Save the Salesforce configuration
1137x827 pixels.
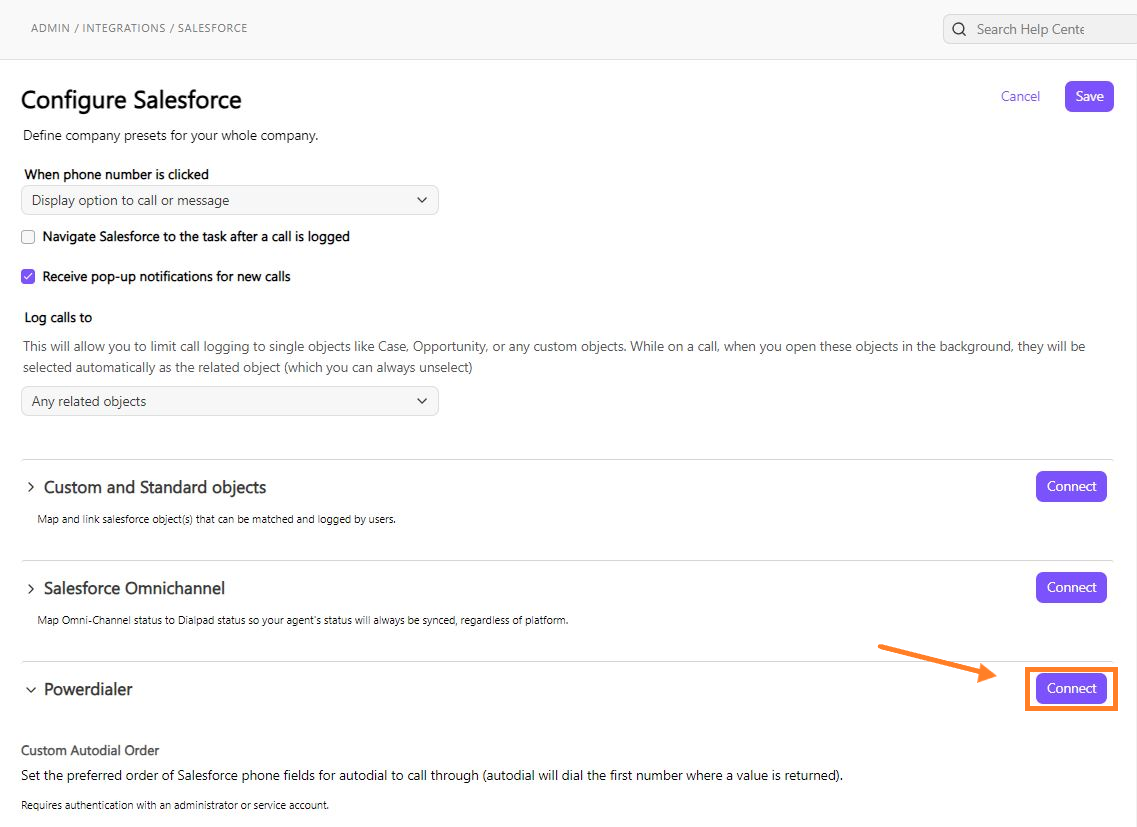coord(1089,96)
